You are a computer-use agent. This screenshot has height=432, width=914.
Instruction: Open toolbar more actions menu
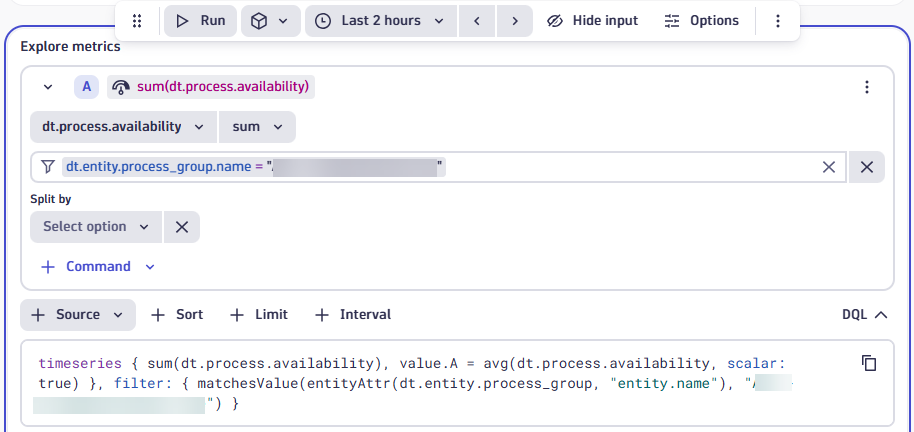(778, 21)
